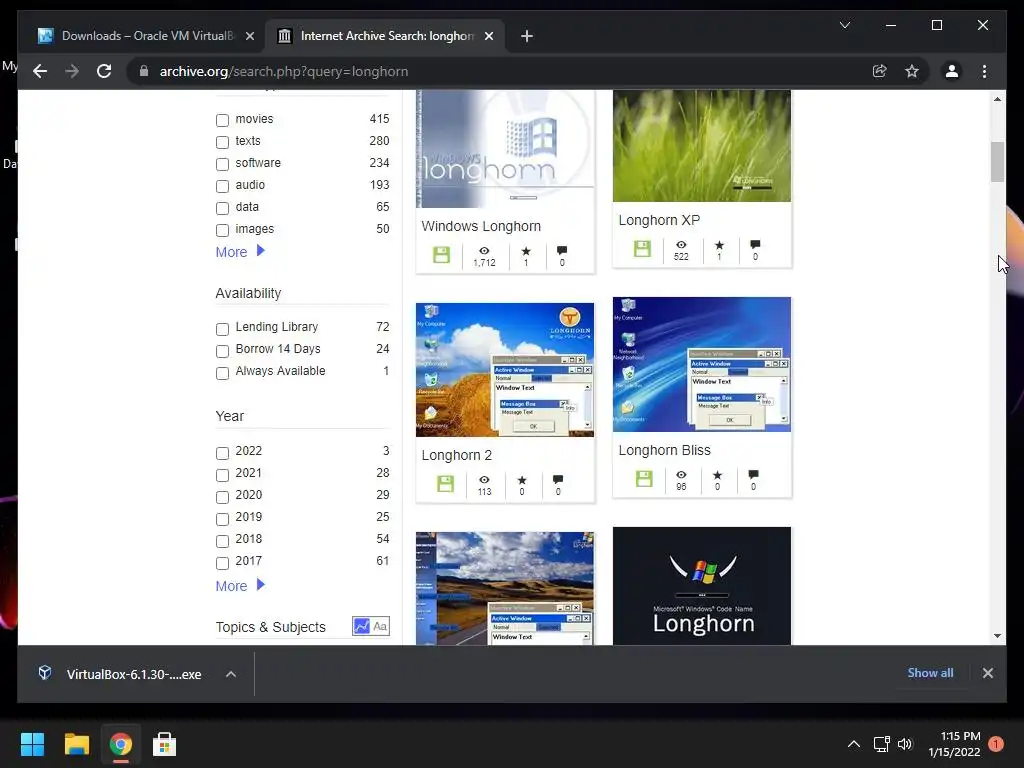
Task: Filter results by year 2021
Action: pyautogui.click(x=222, y=475)
